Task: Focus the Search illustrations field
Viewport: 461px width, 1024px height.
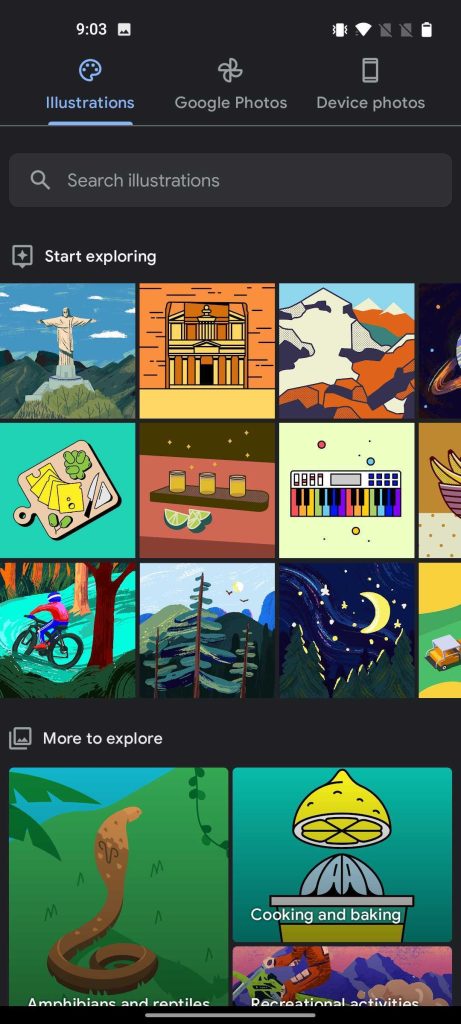Action: [x=230, y=180]
